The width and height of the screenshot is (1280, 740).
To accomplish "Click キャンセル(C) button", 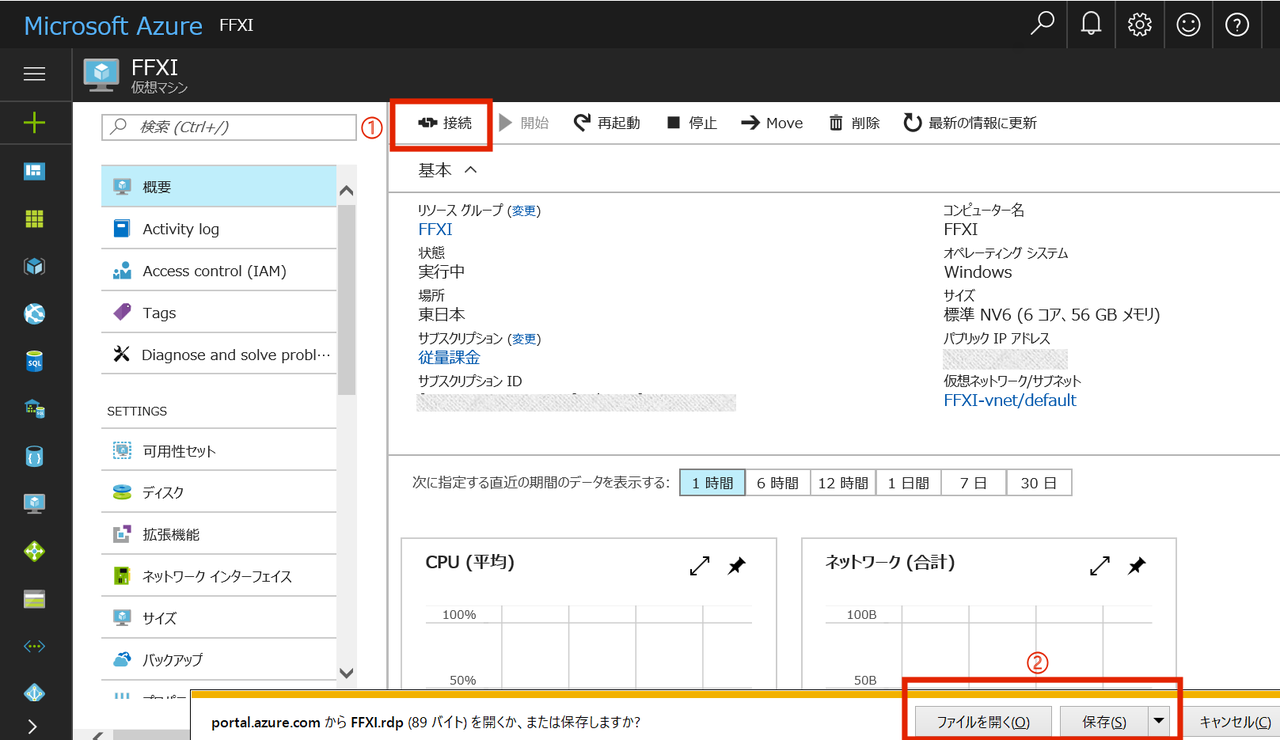I will click(1234, 722).
